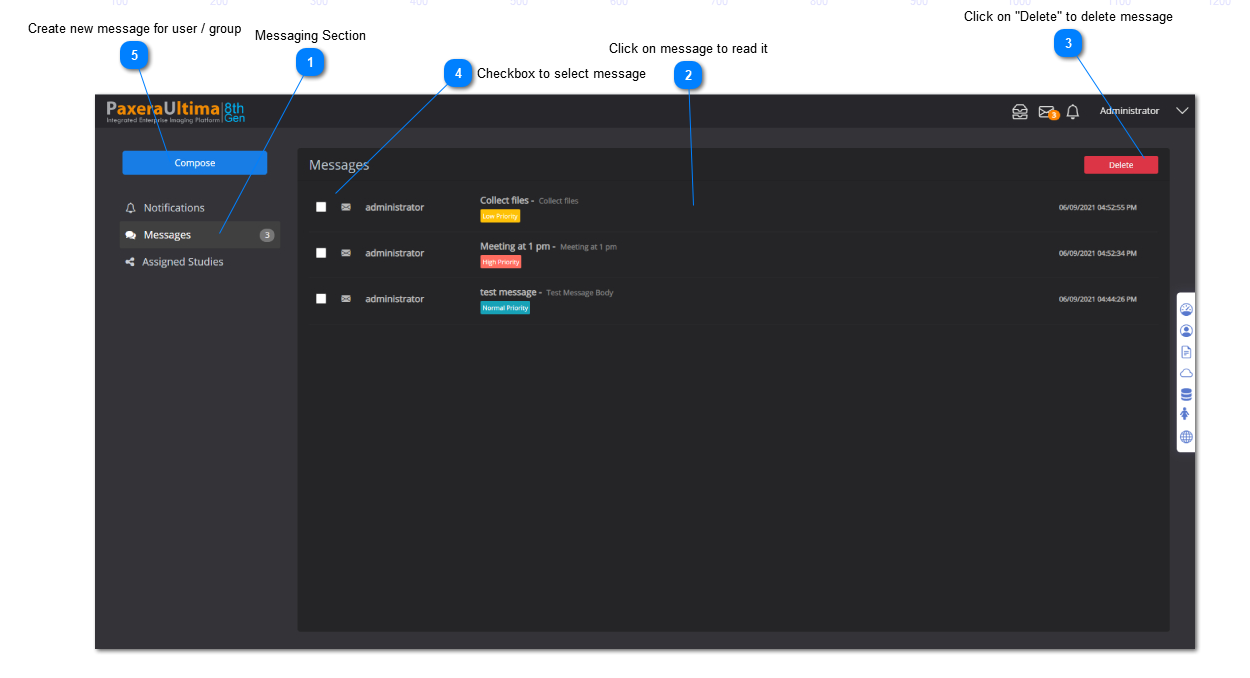This screenshot has height=678, width=1250.
Task: Click the envelope messages icon with badge
Action: click(x=1046, y=112)
